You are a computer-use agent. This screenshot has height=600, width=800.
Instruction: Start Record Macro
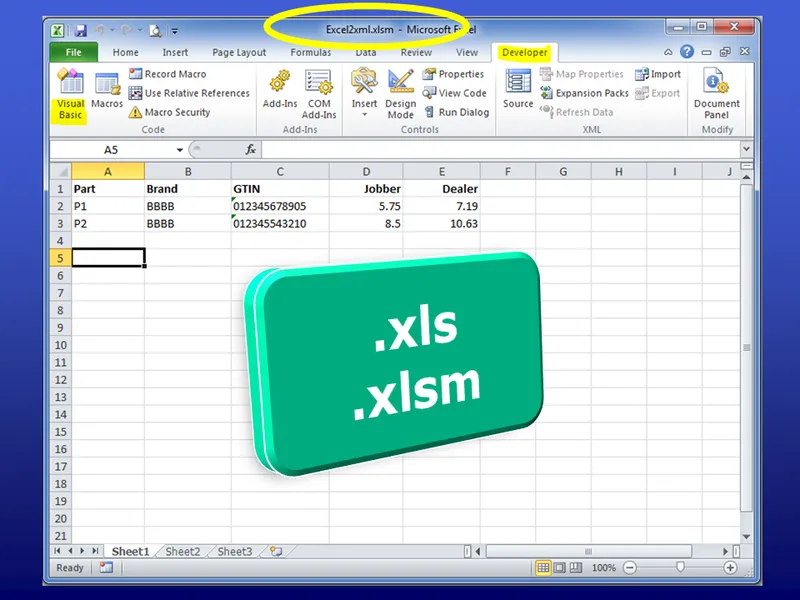click(175, 74)
